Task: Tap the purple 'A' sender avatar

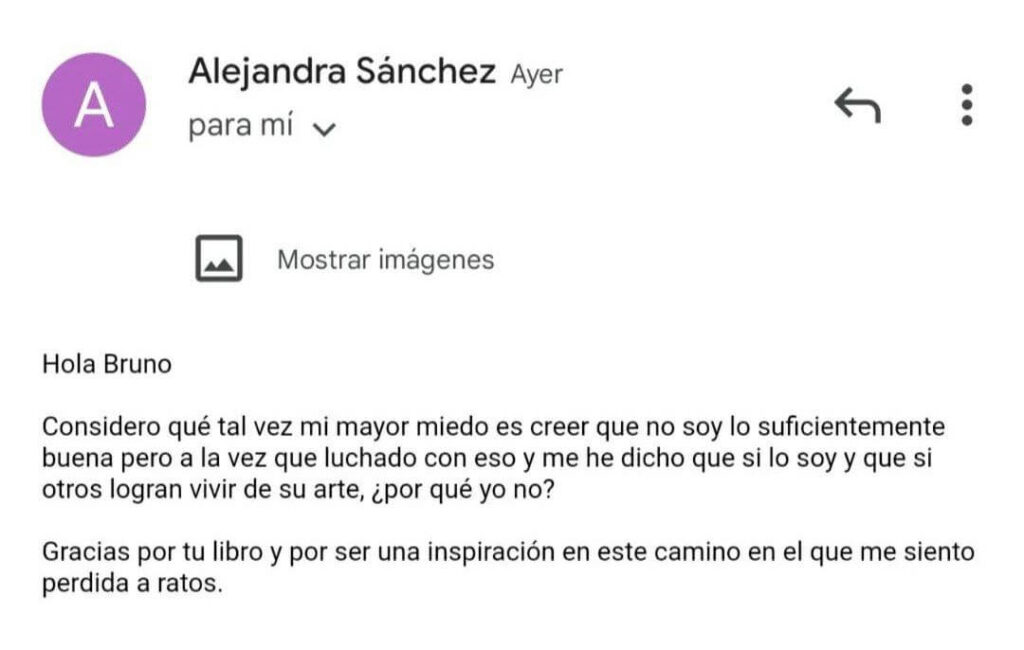Action: pyautogui.click(x=94, y=105)
